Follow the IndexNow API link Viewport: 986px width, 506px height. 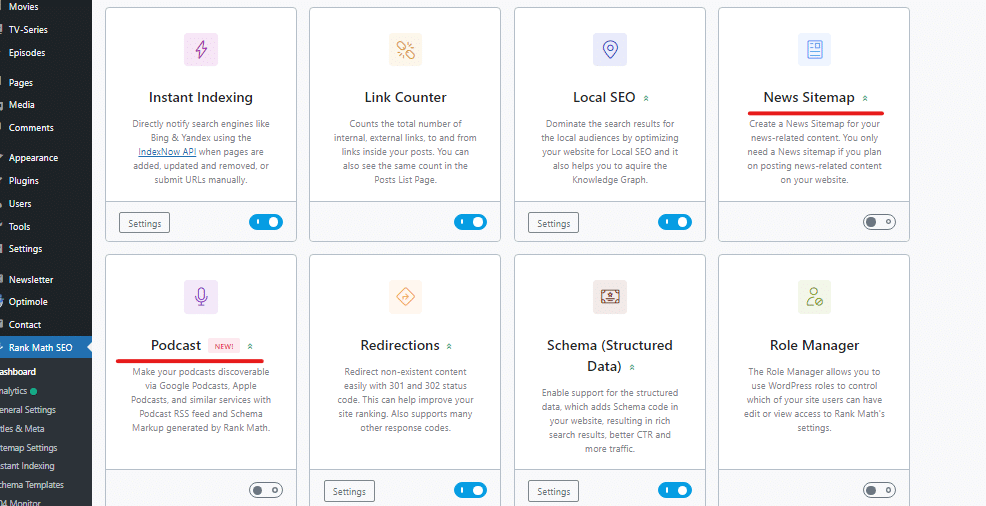(167, 151)
